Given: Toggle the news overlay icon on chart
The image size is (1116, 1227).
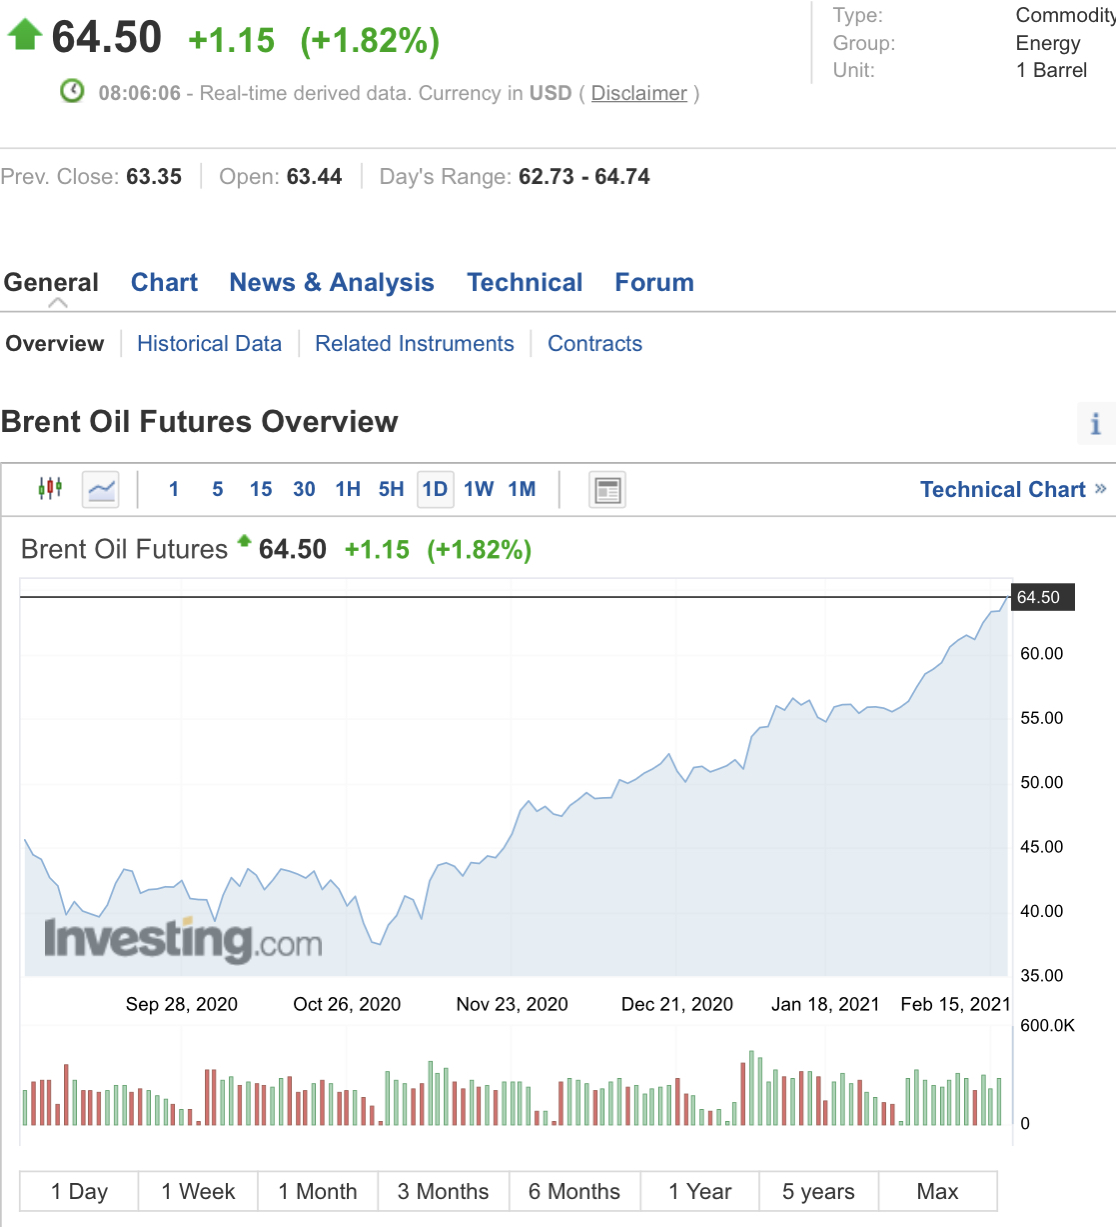Looking at the screenshot, I should coord(607,490).
